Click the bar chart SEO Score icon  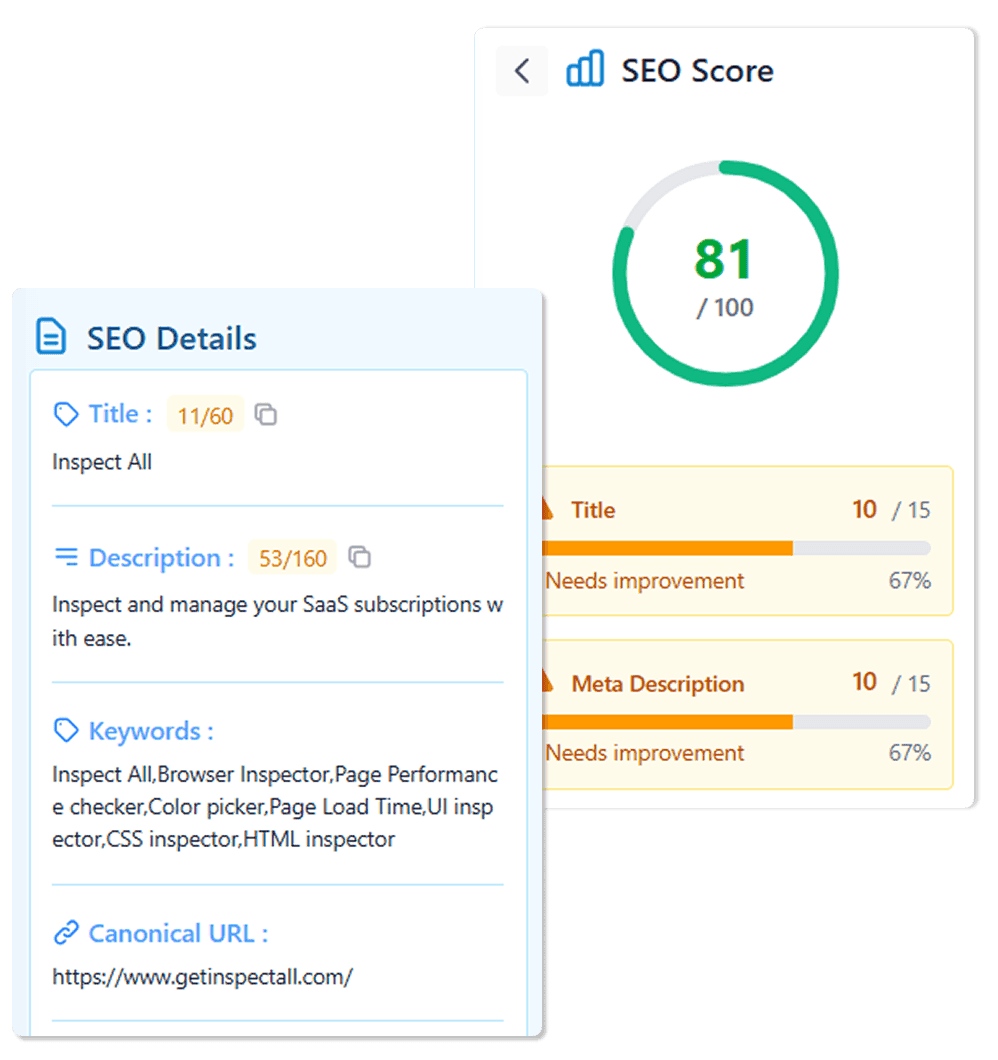tap(585, 70)
